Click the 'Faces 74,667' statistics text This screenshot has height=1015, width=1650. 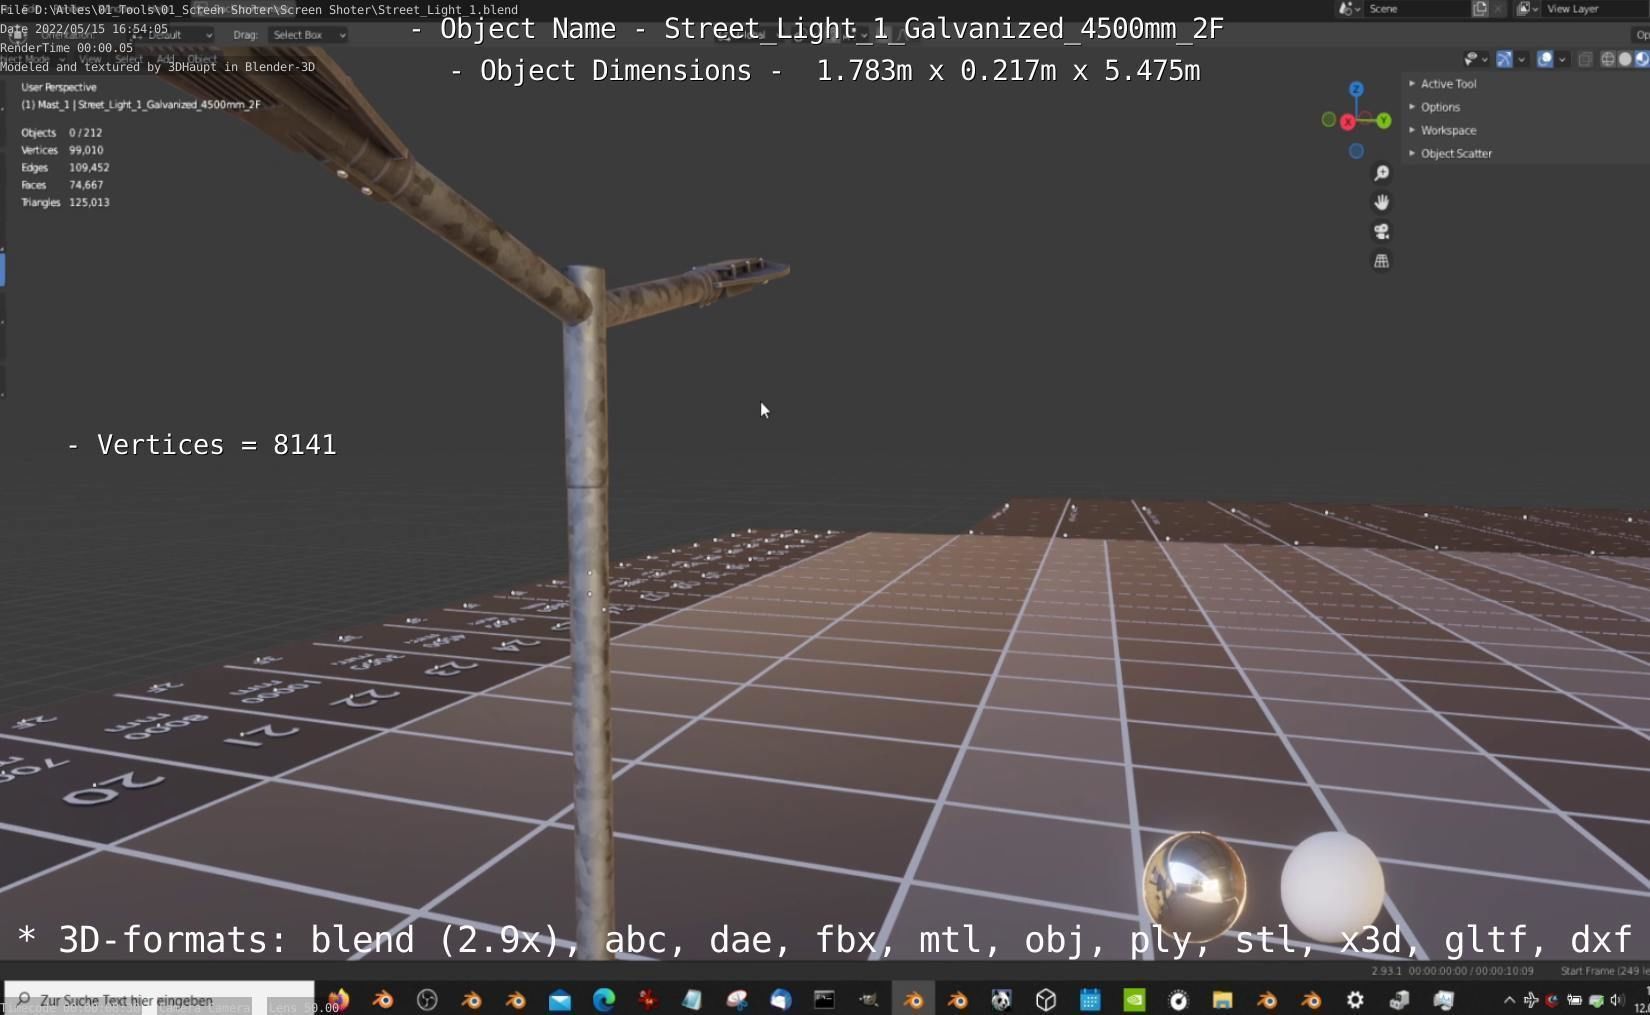[62, 185]
